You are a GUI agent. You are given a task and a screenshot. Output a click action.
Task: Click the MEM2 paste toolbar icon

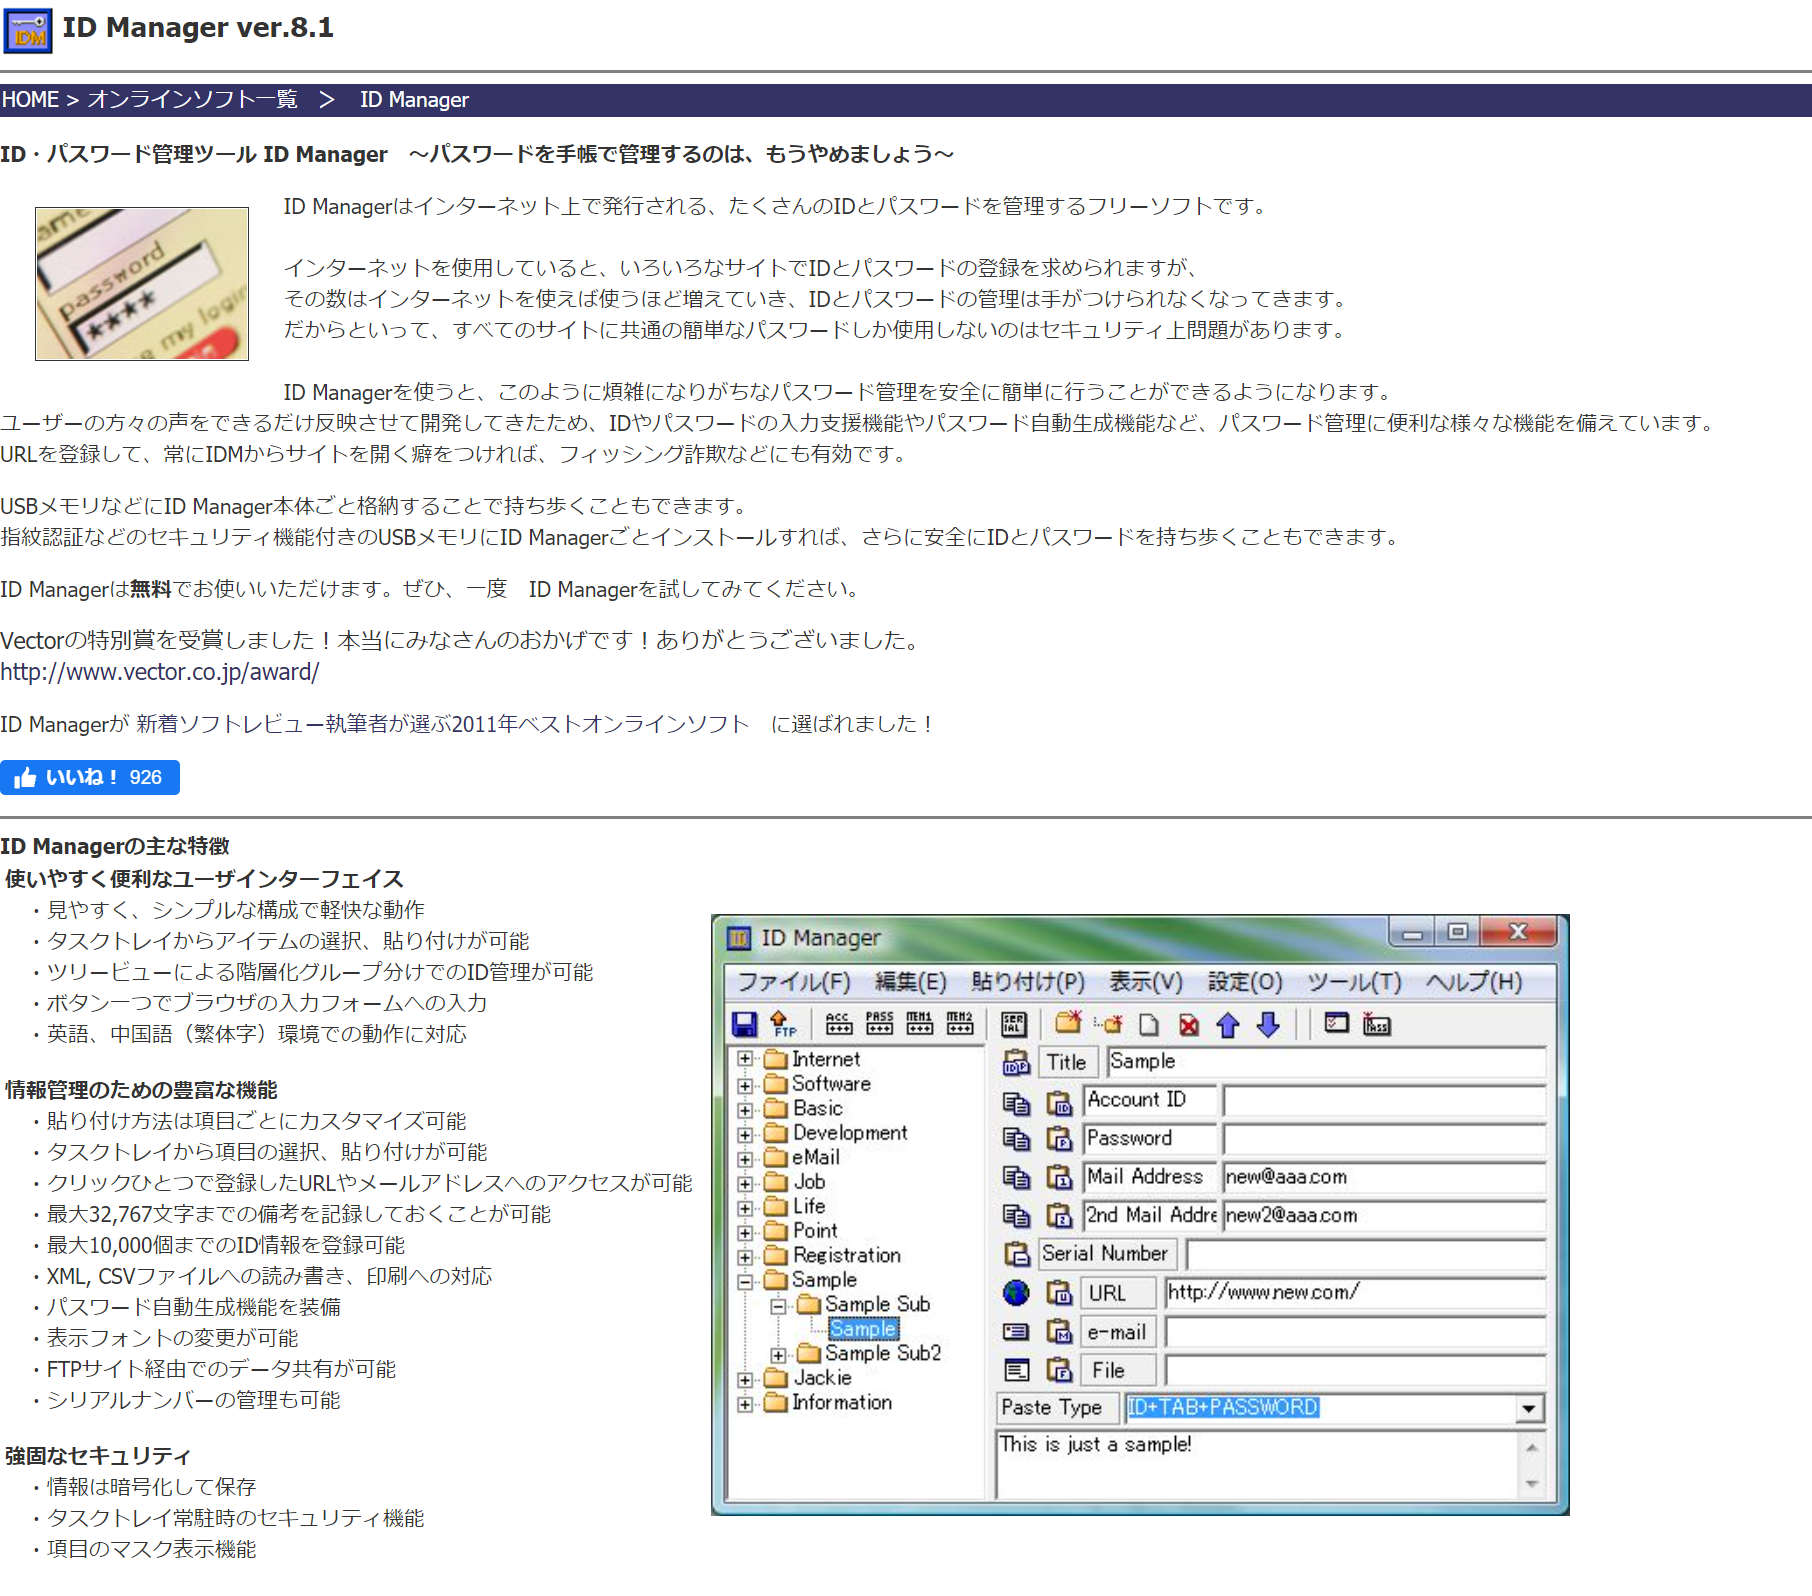click(959, 1022)
